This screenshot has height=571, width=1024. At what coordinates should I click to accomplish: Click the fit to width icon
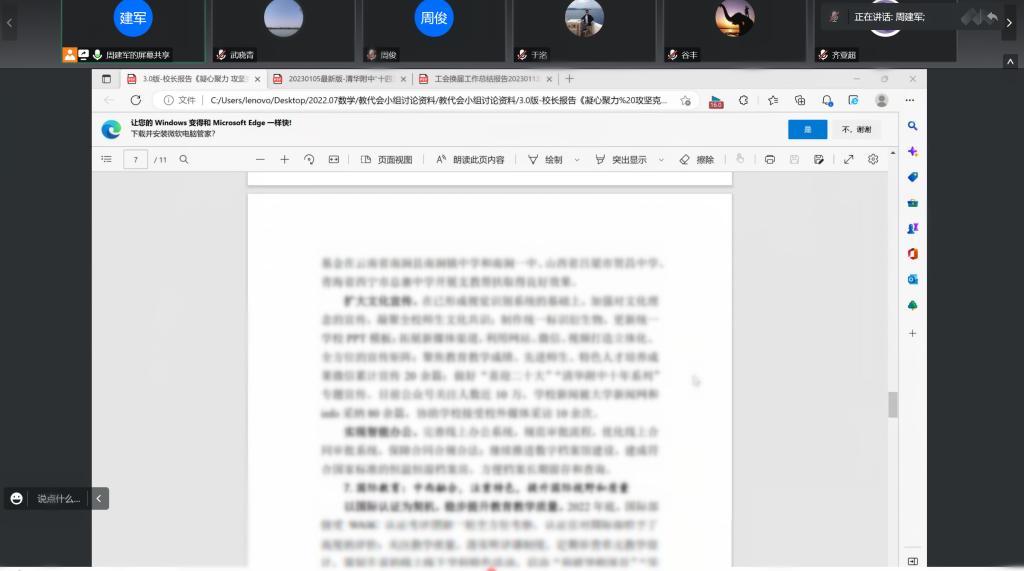tap(334, 159)
